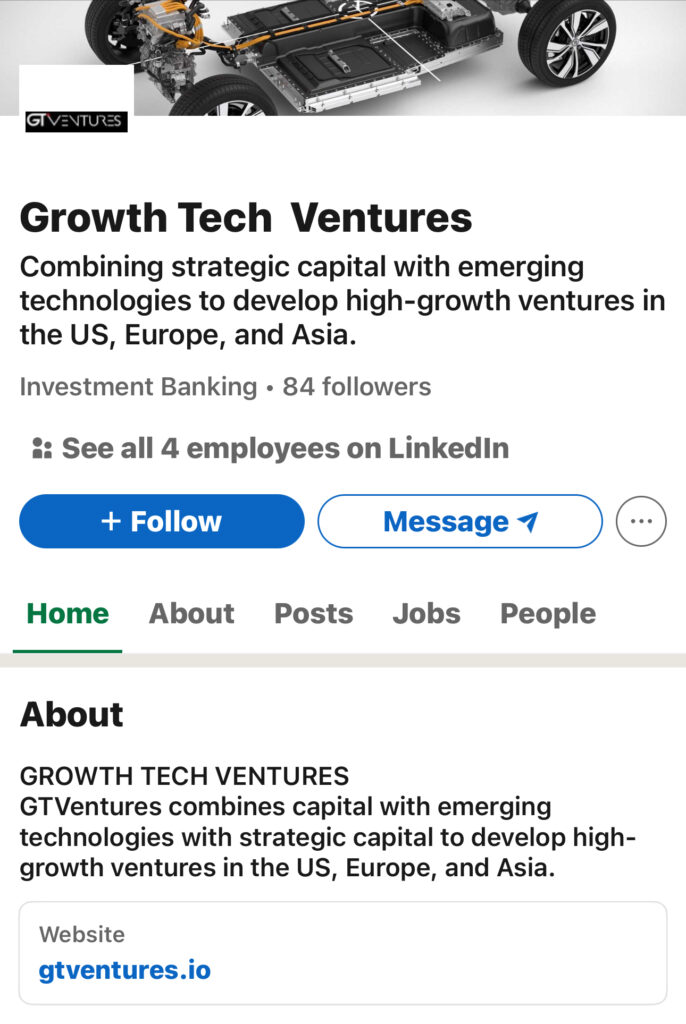Tap the GT Ventures company logo

tap(76, 122)
